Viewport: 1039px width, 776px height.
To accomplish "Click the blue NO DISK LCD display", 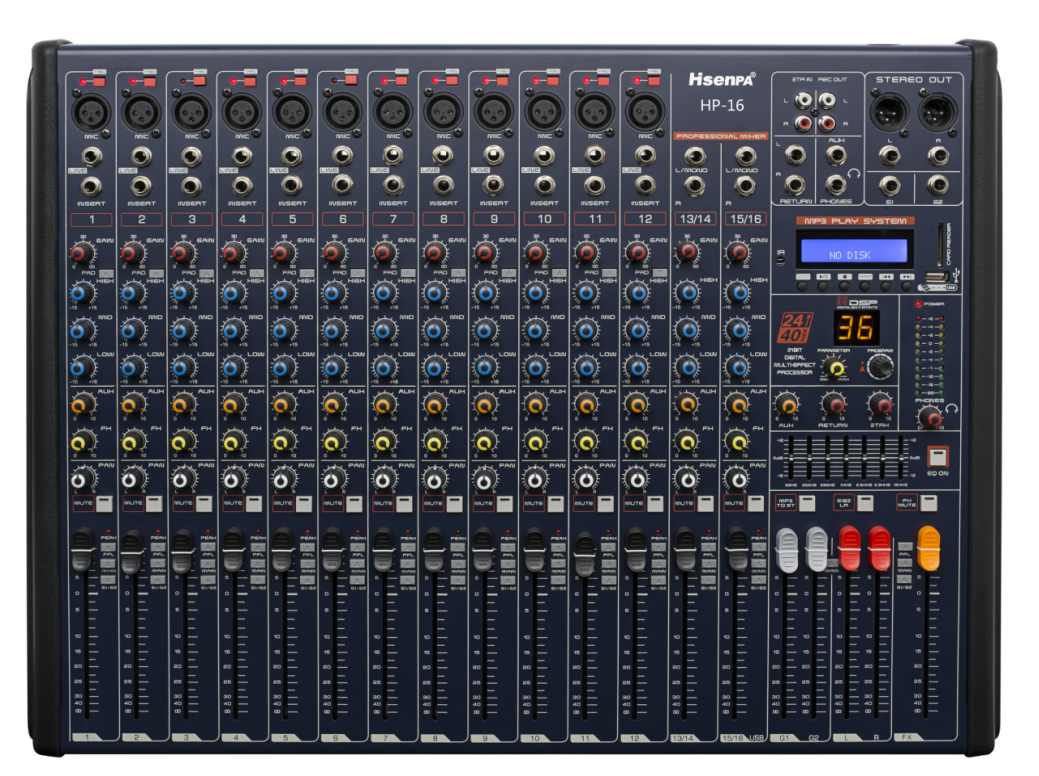I will point(848,254).
